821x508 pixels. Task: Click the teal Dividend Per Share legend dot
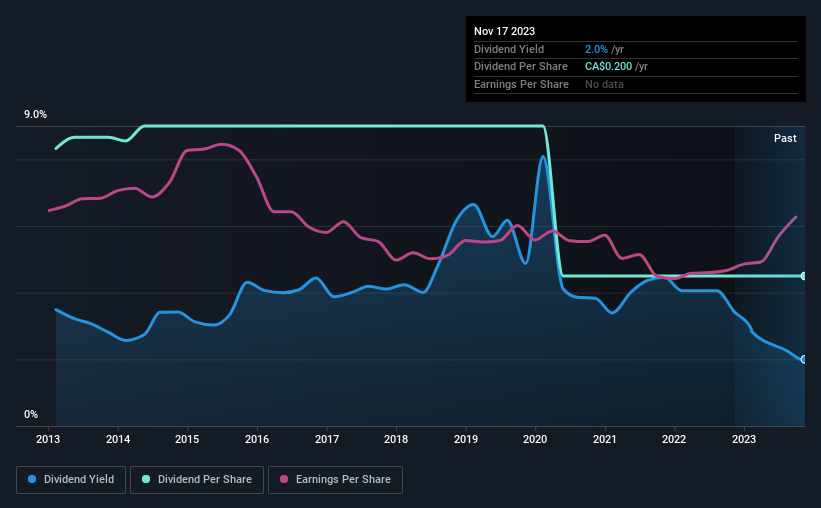(x=146, y=479)
